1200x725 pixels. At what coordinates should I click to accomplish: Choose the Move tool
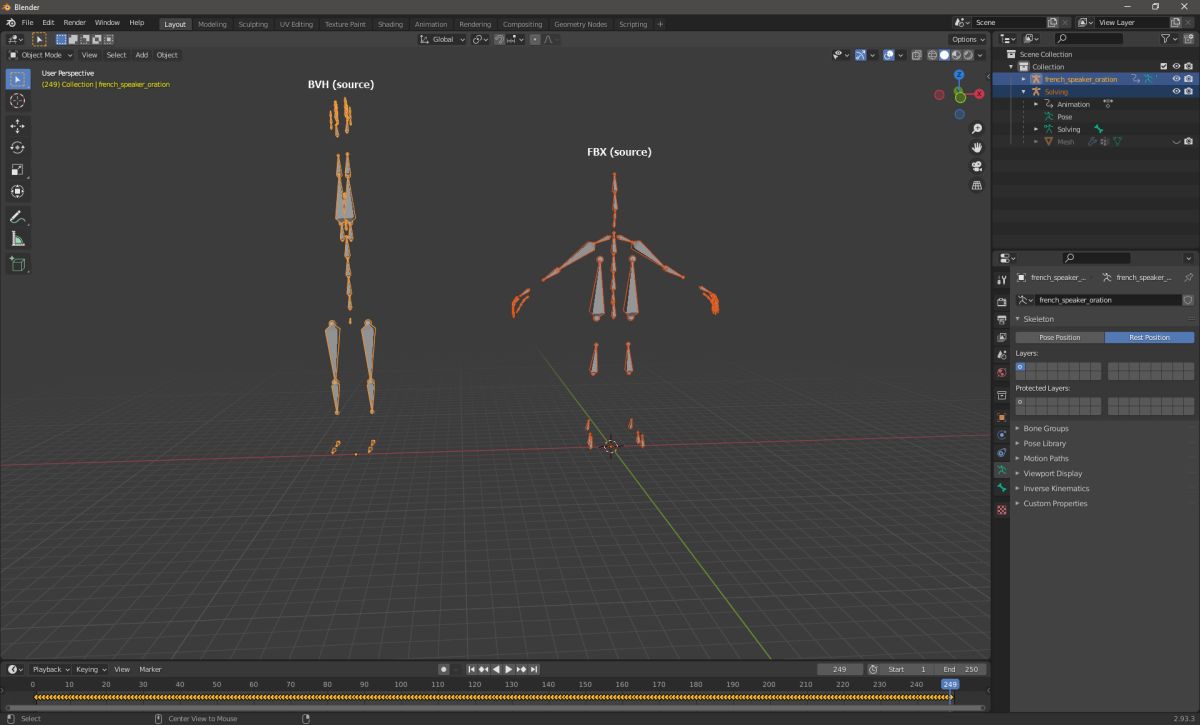click(18, 126)
